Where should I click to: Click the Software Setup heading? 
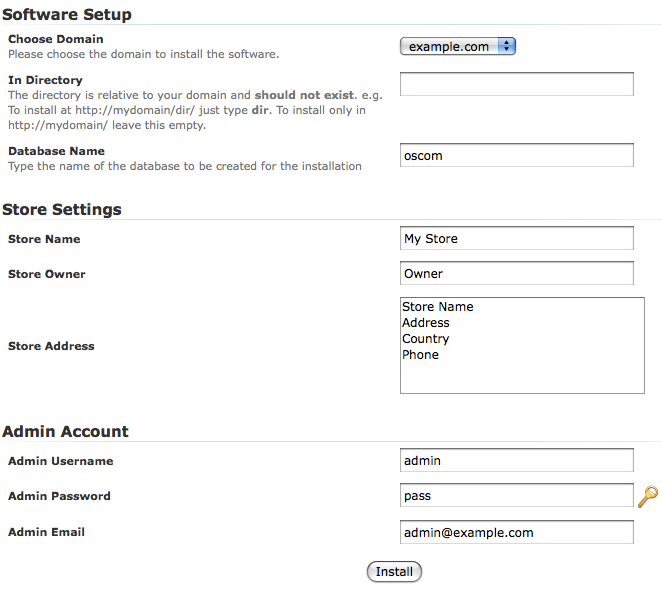click(x=67, y=14)
